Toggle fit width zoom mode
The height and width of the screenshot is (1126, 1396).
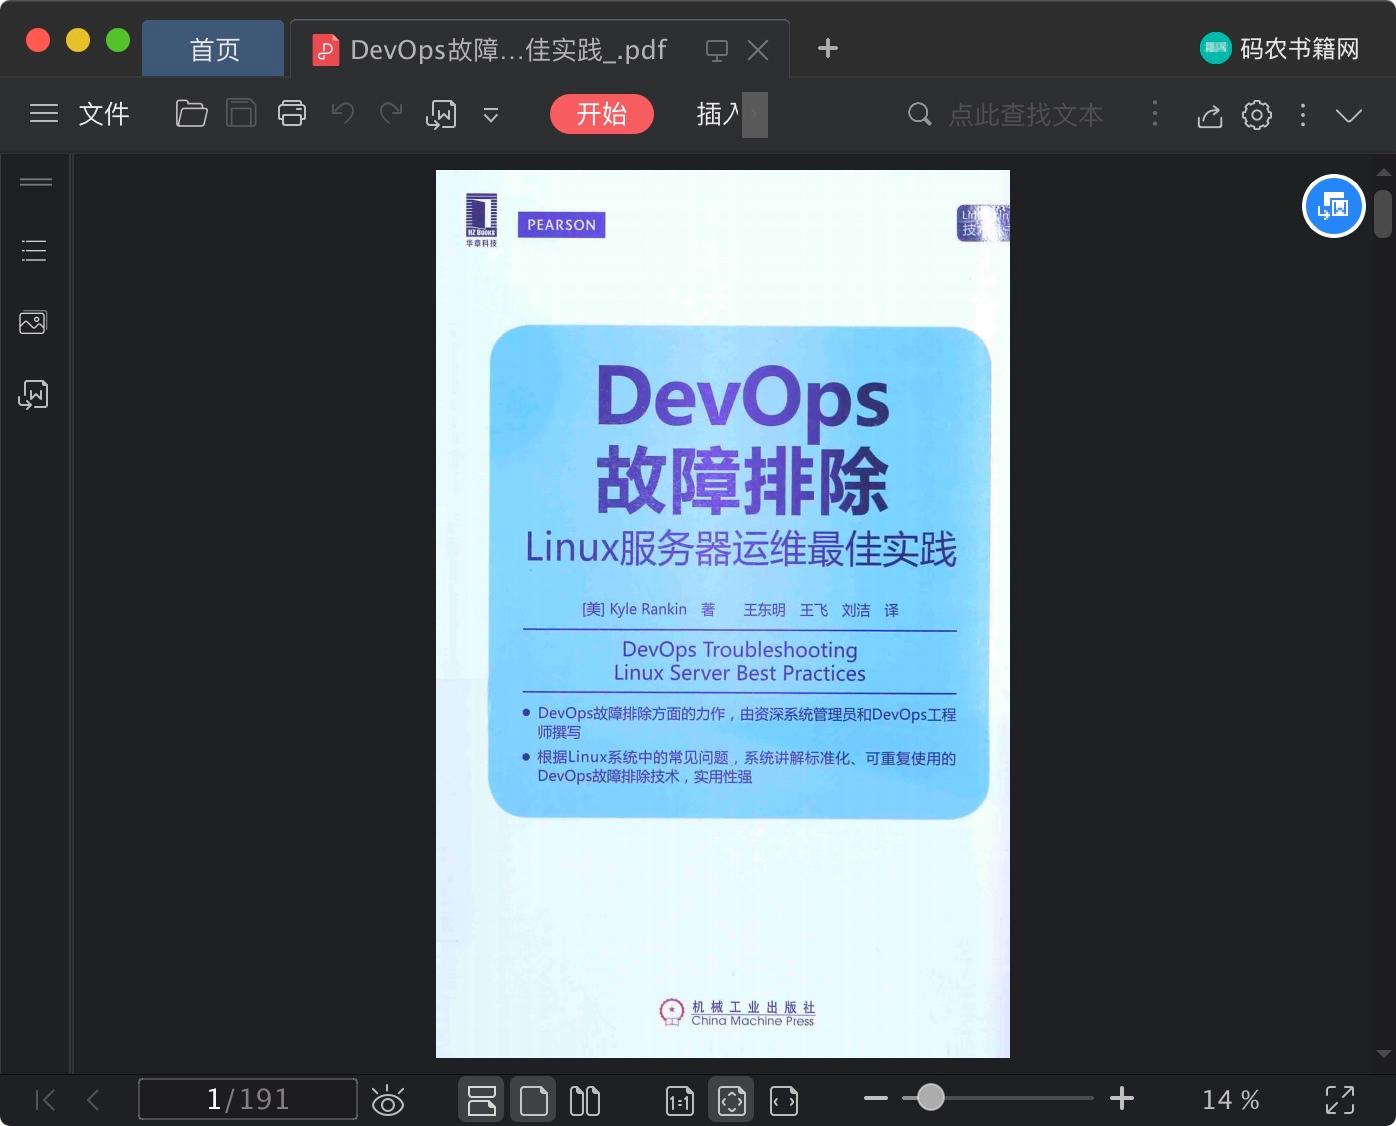pyautogui.click(x=784, y=1101)
